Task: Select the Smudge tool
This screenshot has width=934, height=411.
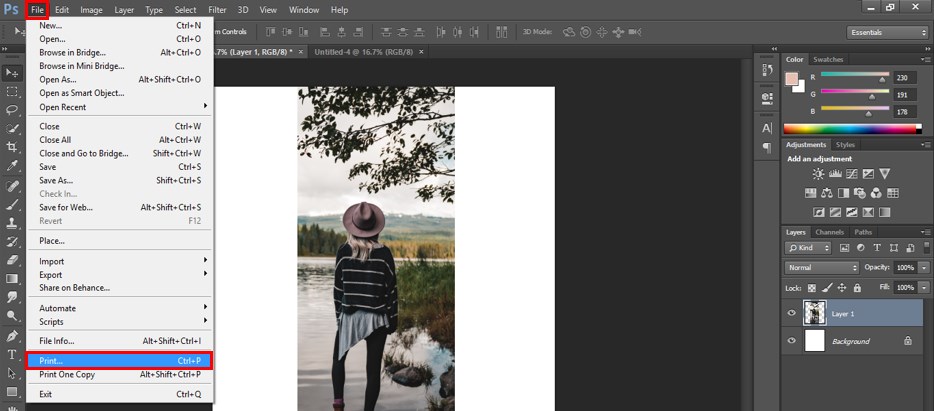Action: pyautogui.click(x=12, y=297)
